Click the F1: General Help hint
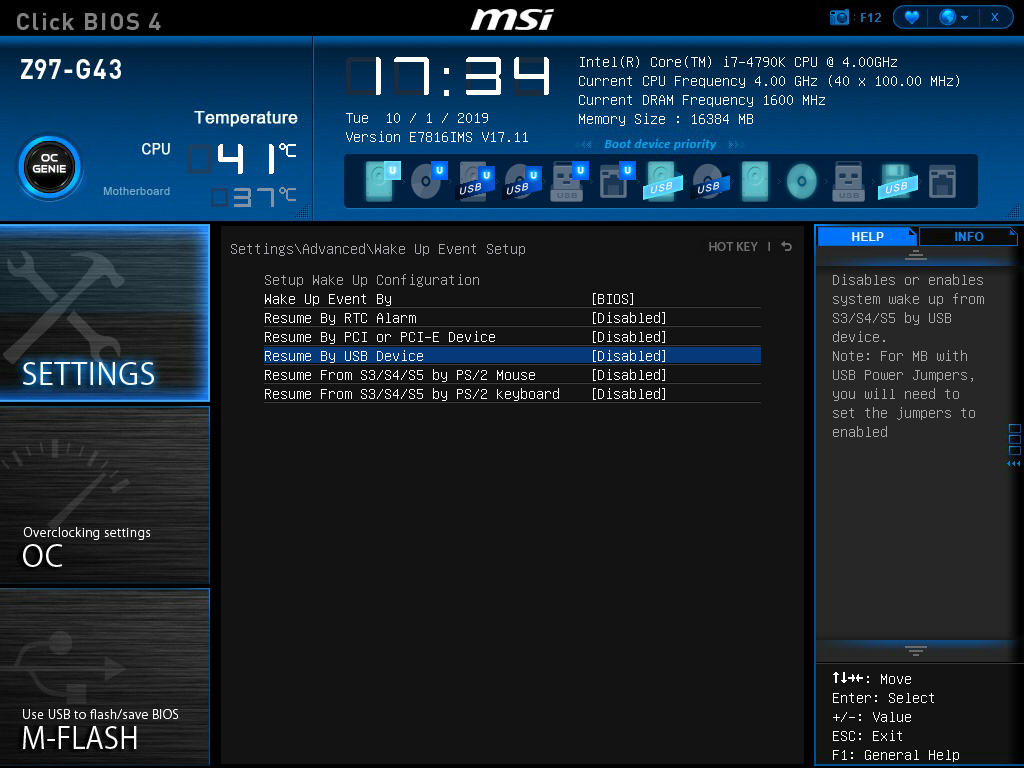The width and height of the screenshot is (1024, 768). click(895, 755)
